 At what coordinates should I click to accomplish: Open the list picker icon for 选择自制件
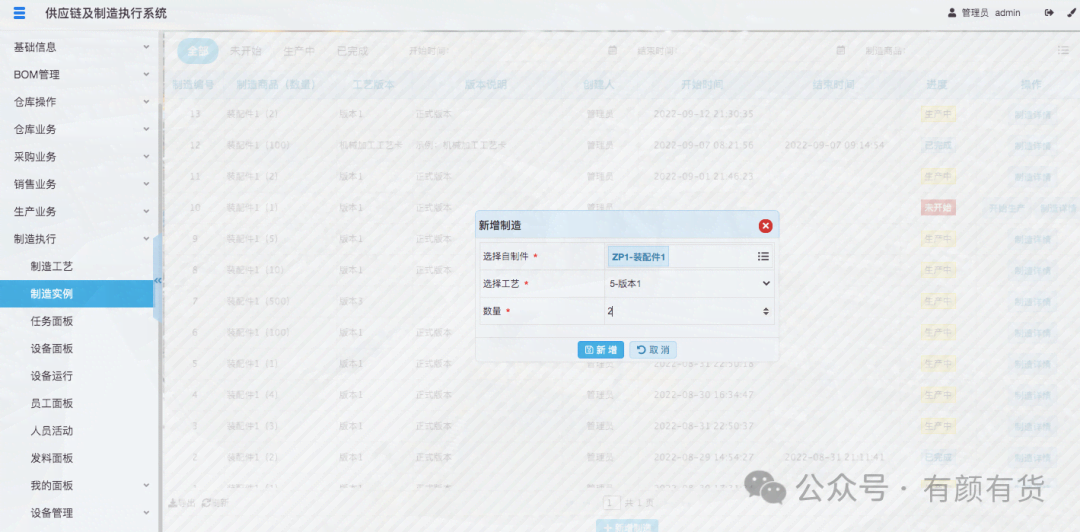[x=763, y=256]
